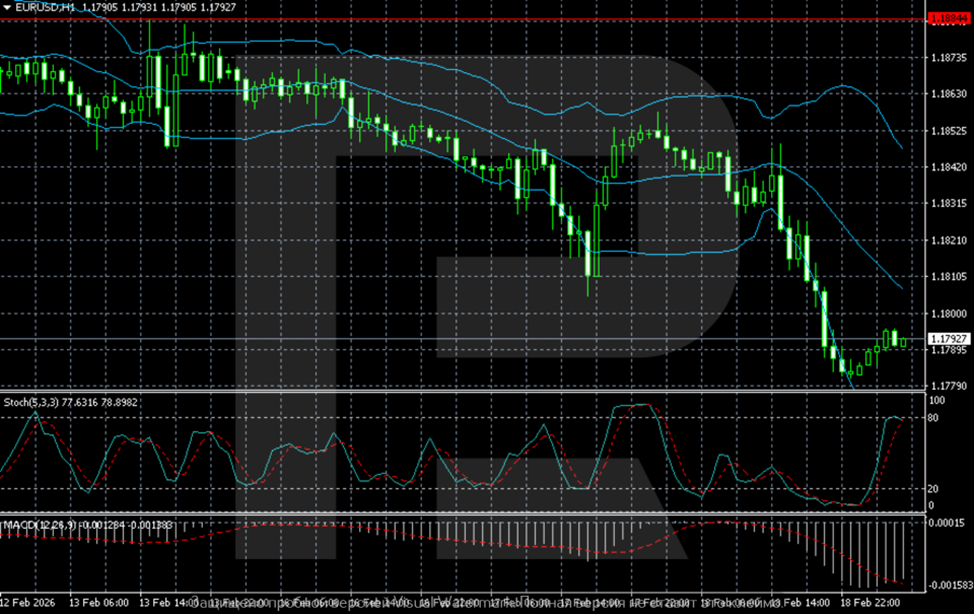The image size is (974, 614).
Task: Select the Stoch(5,3,3) indicator label
Action: pos(31,402)
